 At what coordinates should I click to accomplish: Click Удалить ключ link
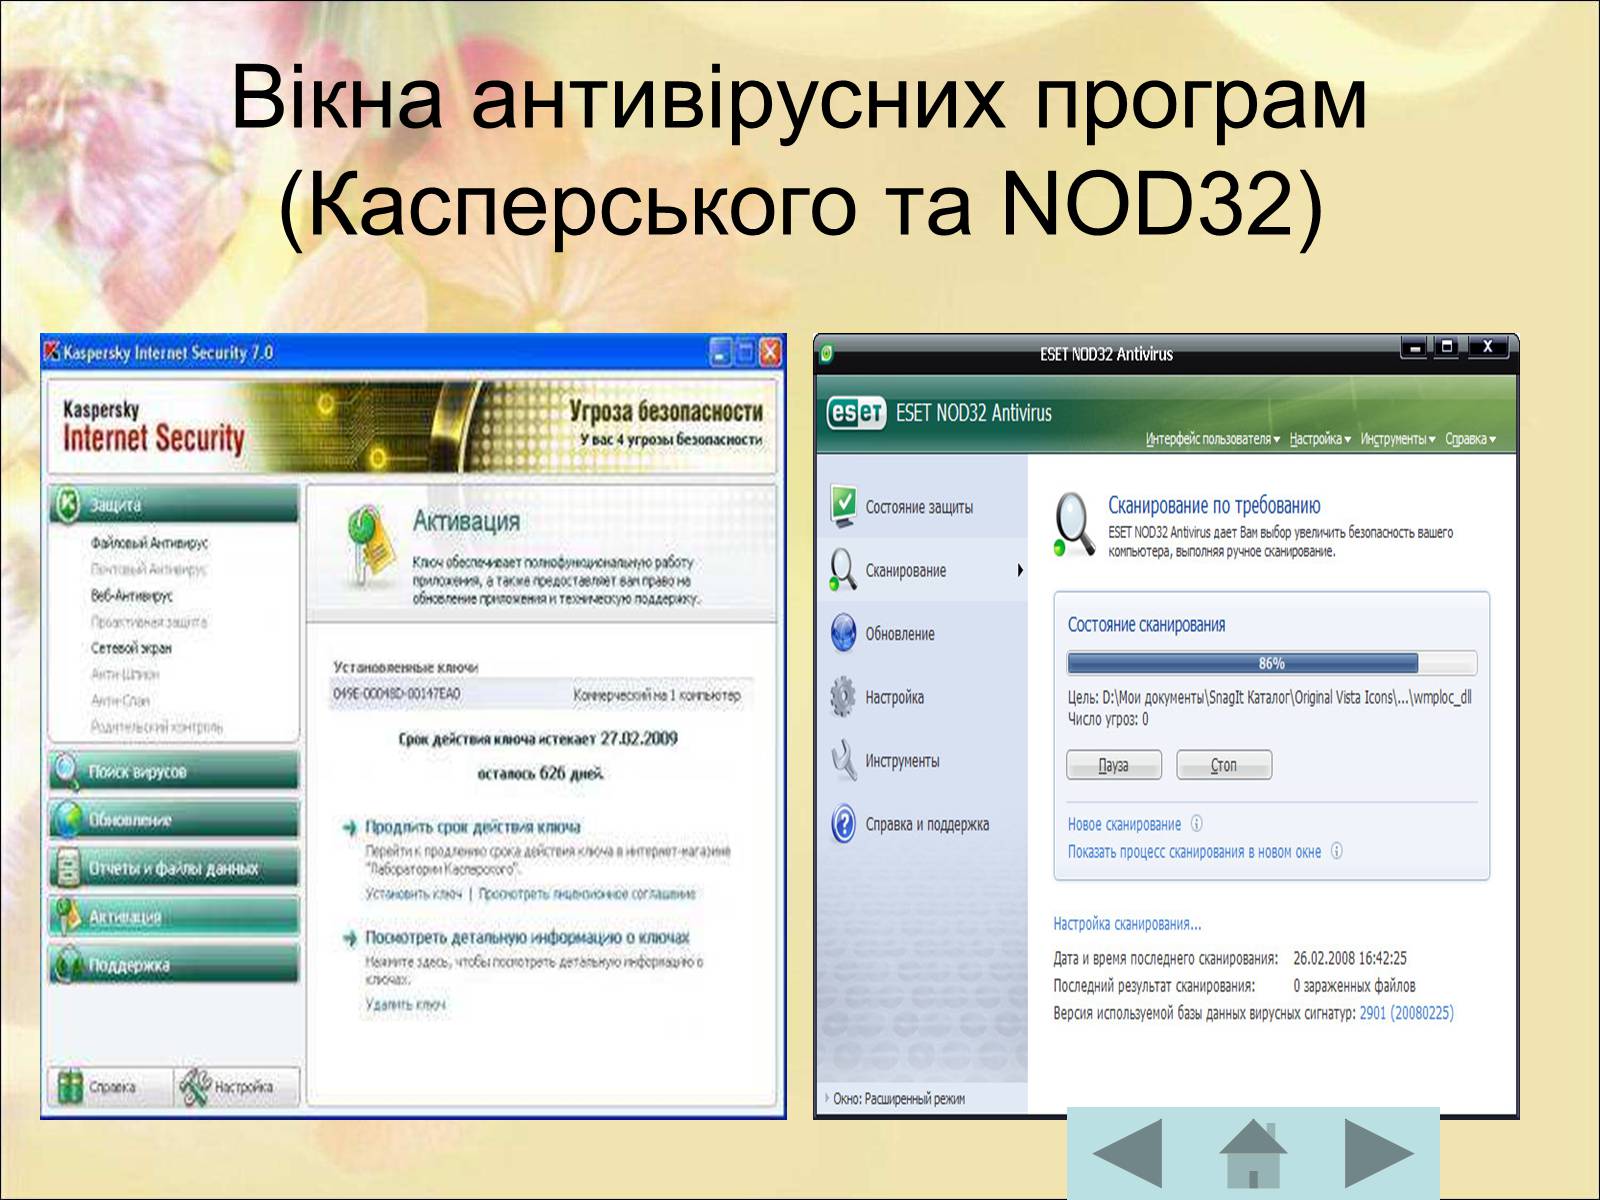click(x=405, y=1004)
